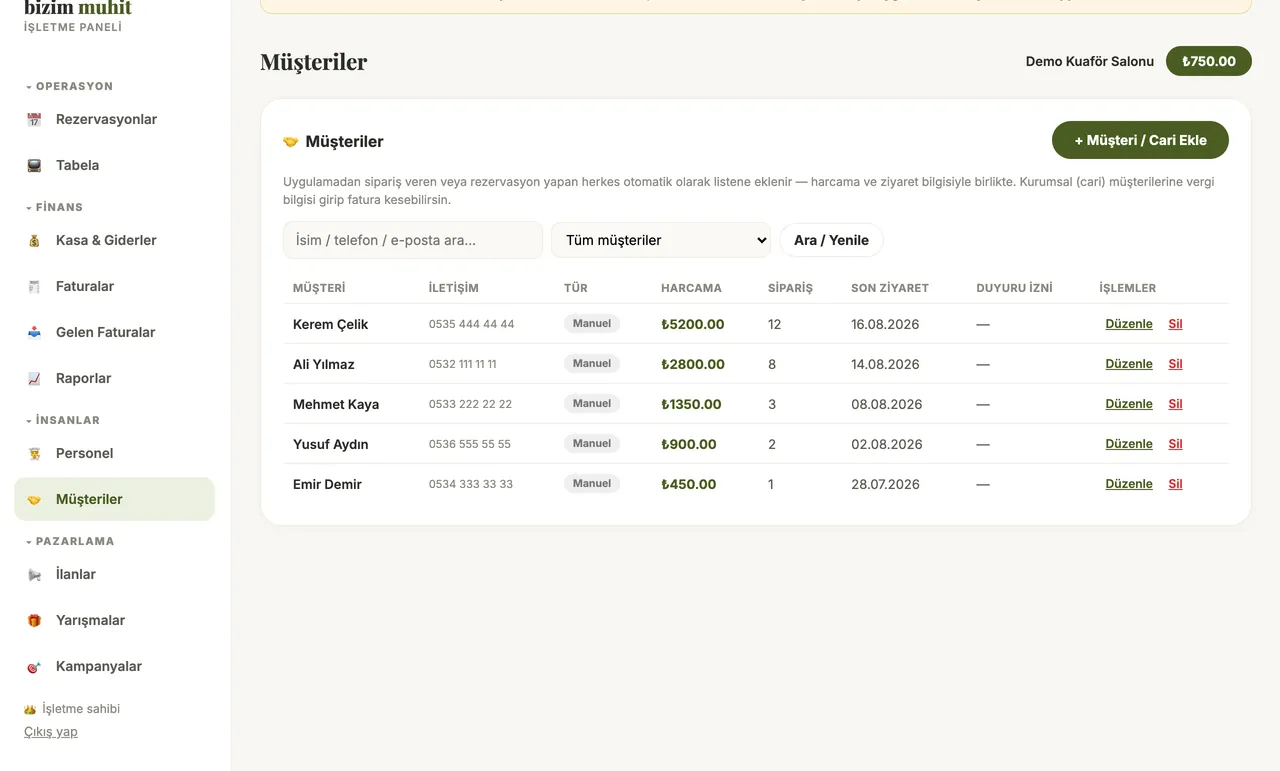Click the Faturalar receipt icon
Screen dimensions: 1280x771
pyautogui.click(x=34, y=287)
